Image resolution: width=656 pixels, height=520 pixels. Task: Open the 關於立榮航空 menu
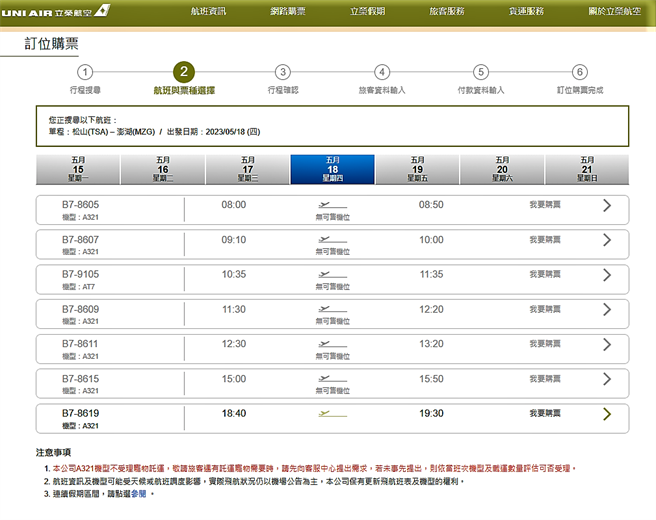coord(615,11)
